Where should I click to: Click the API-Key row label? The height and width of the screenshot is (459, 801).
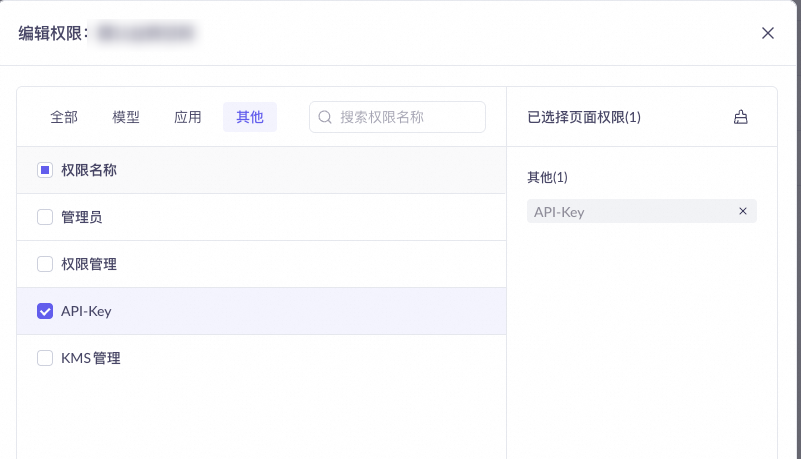[x=86, y=311]
